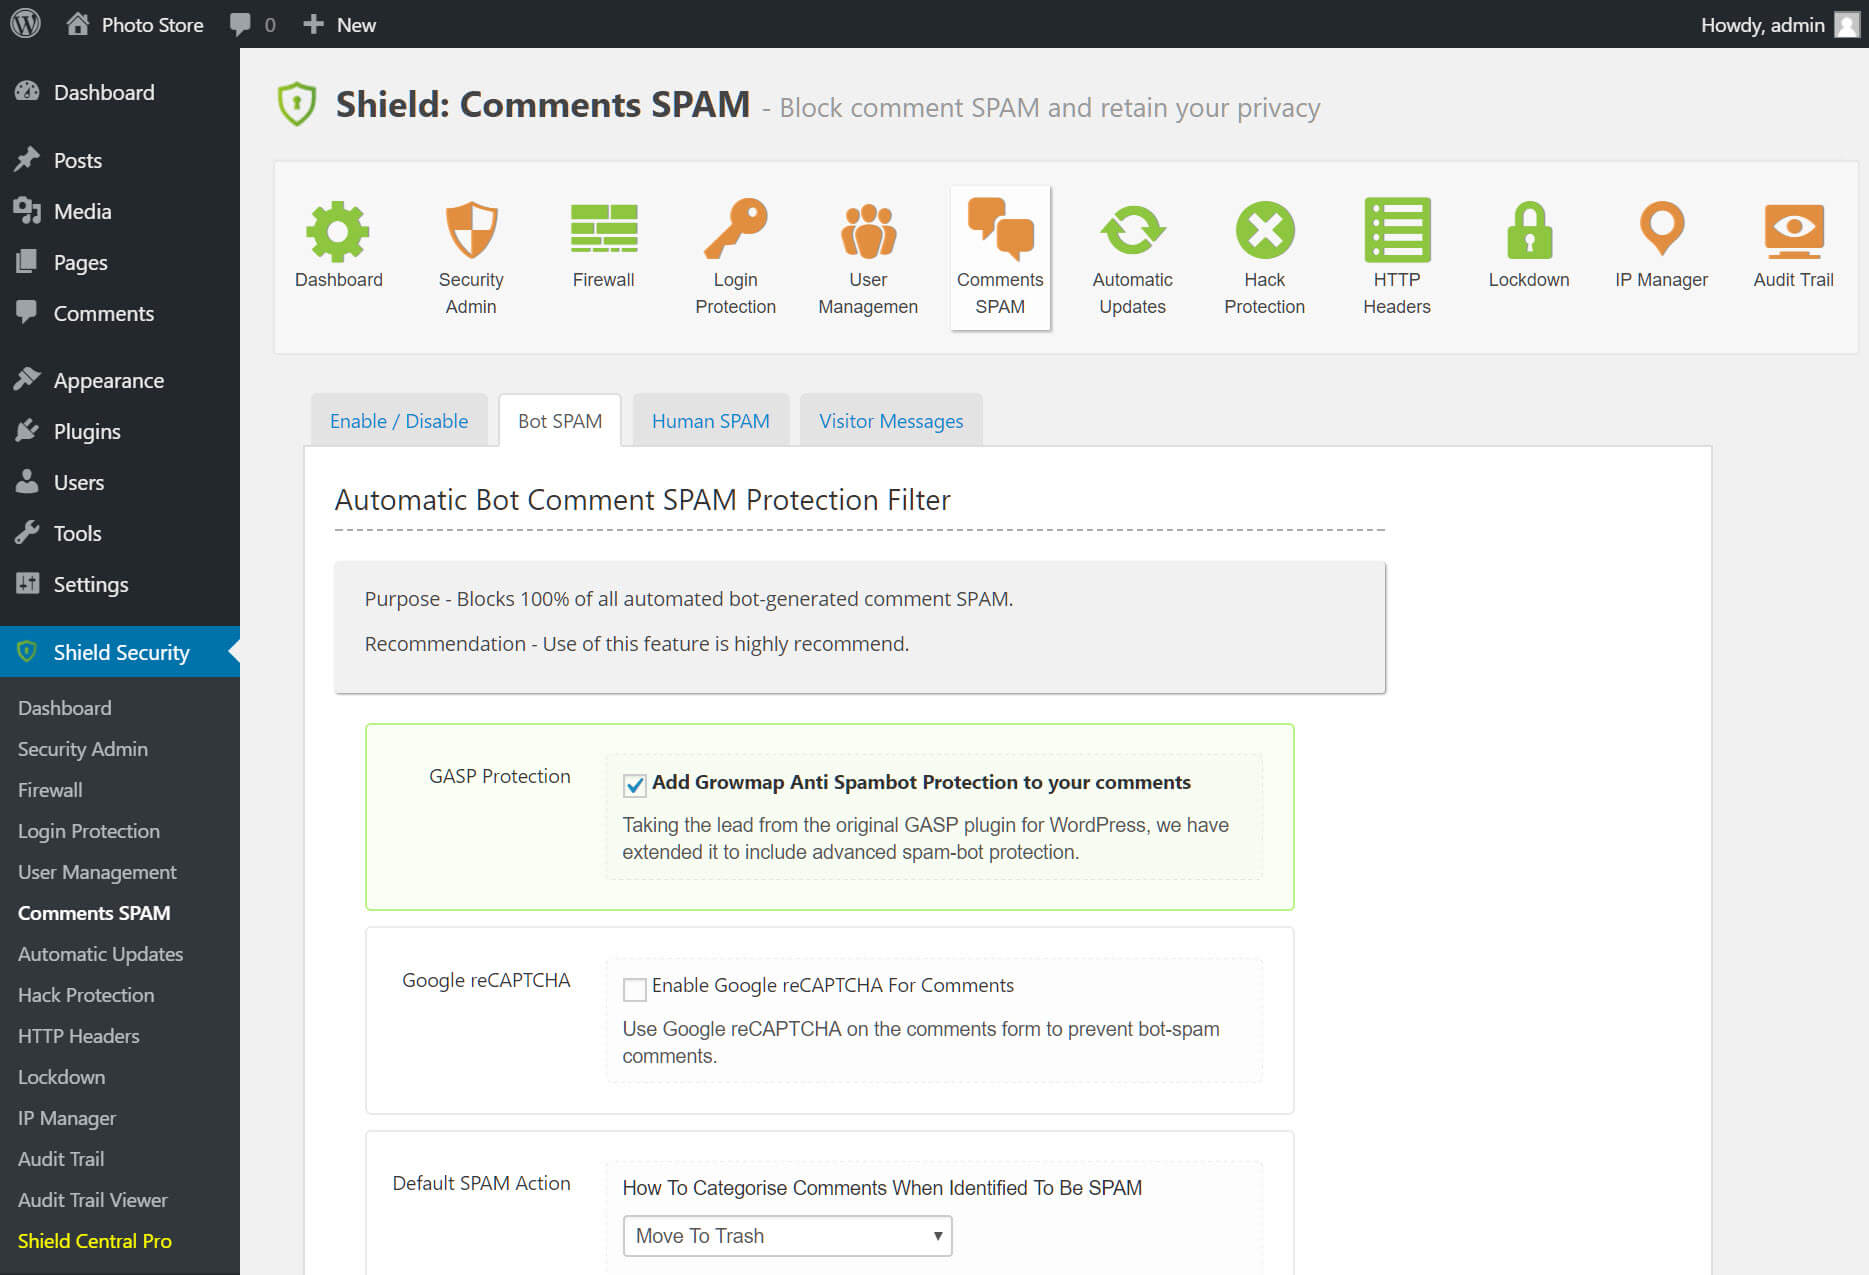
Task: Enable Google reCAPTCHA For Comments checkbox
Action: pyautogui.click(x=634, y=989)
